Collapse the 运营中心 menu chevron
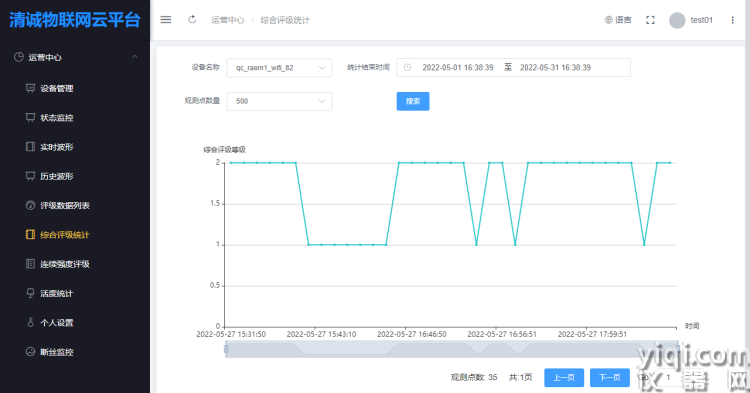750x393 pixels. (x=134, y=57)
